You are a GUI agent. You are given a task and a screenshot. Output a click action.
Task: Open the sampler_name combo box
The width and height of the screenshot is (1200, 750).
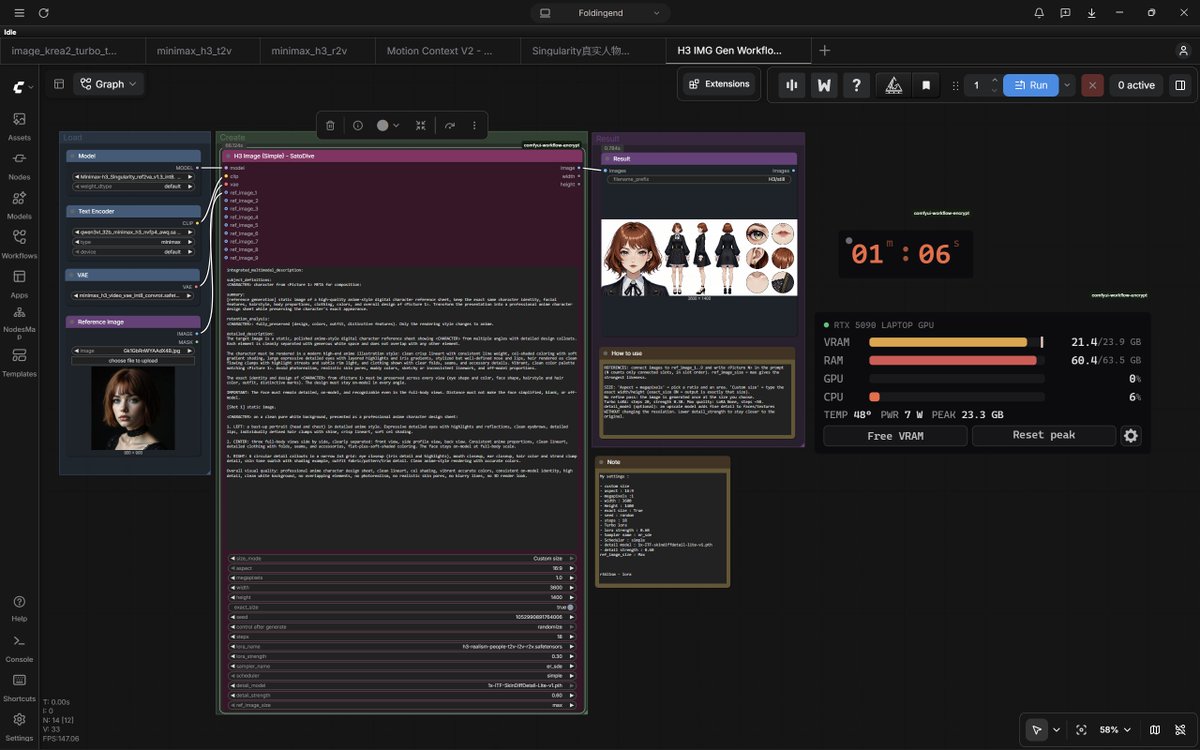(x=403, y=665)
